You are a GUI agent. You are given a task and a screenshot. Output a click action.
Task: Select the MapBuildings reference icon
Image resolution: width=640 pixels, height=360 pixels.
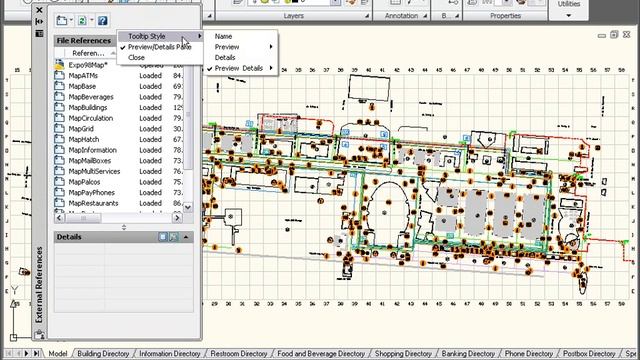60,107
